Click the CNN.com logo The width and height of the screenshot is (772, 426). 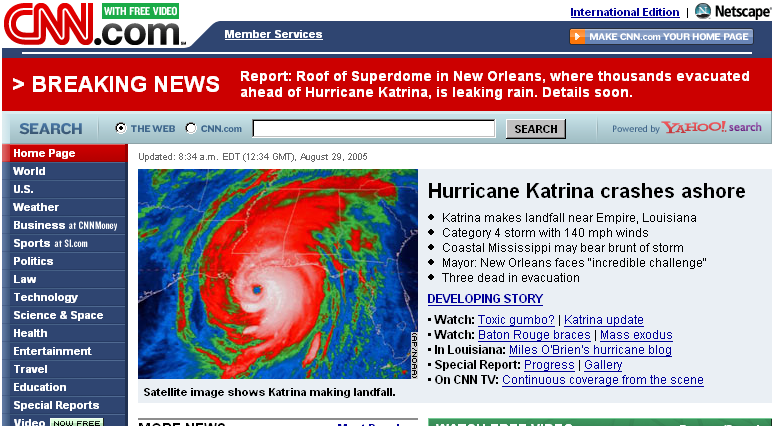click(95, 25)
